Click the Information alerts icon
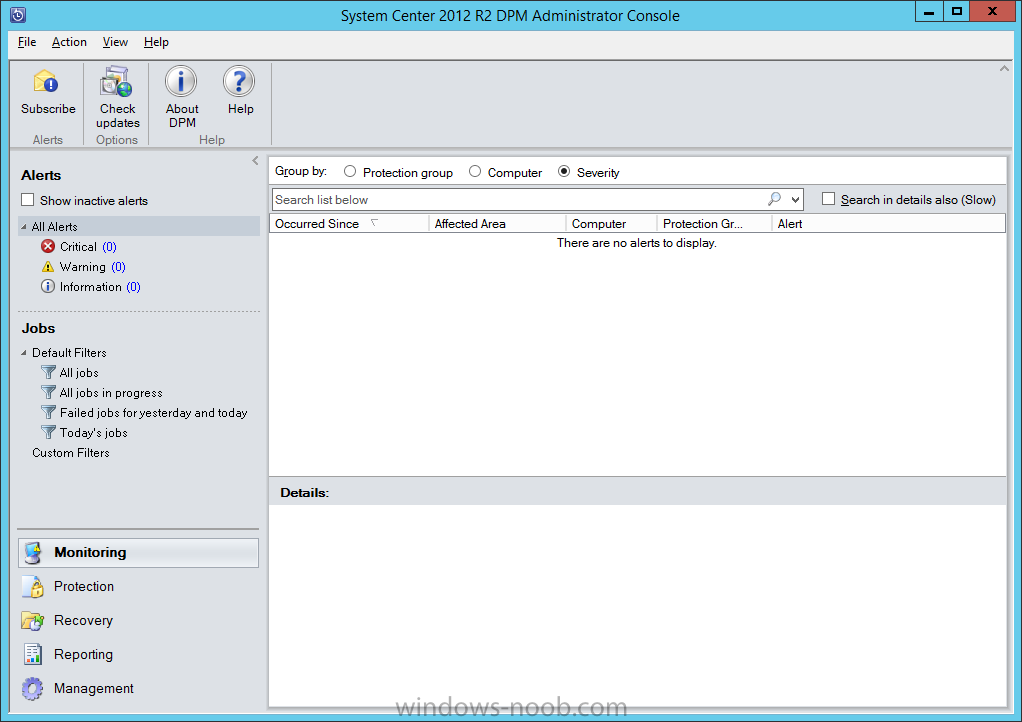 (48, 287)
